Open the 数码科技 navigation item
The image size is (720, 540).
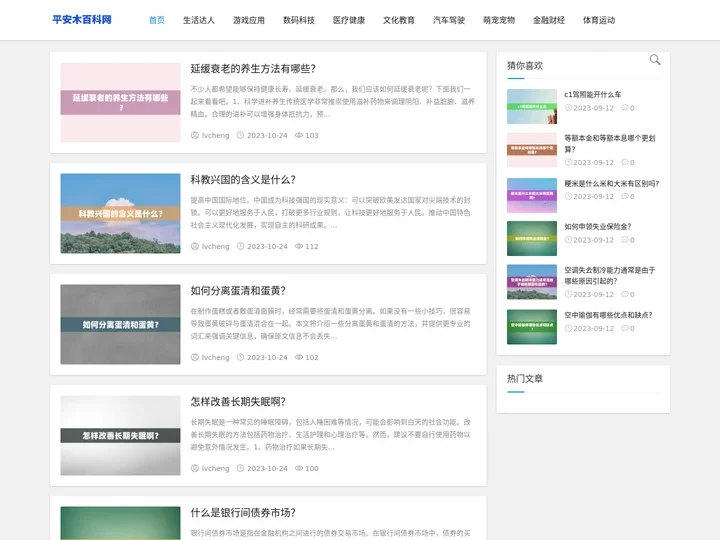(x=299, y=20)
